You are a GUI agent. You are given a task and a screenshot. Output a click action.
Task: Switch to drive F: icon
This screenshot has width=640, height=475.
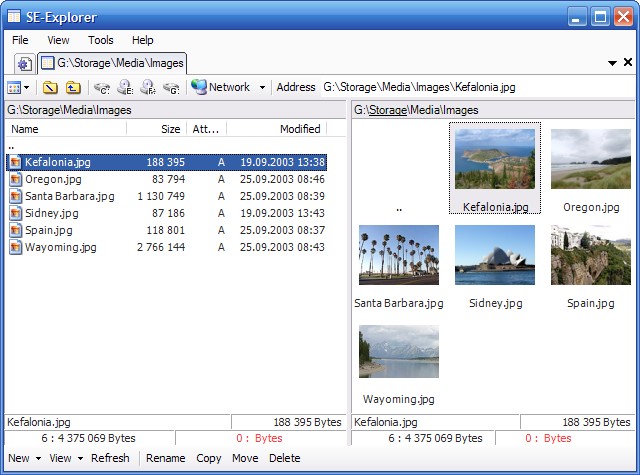point(148,87)
